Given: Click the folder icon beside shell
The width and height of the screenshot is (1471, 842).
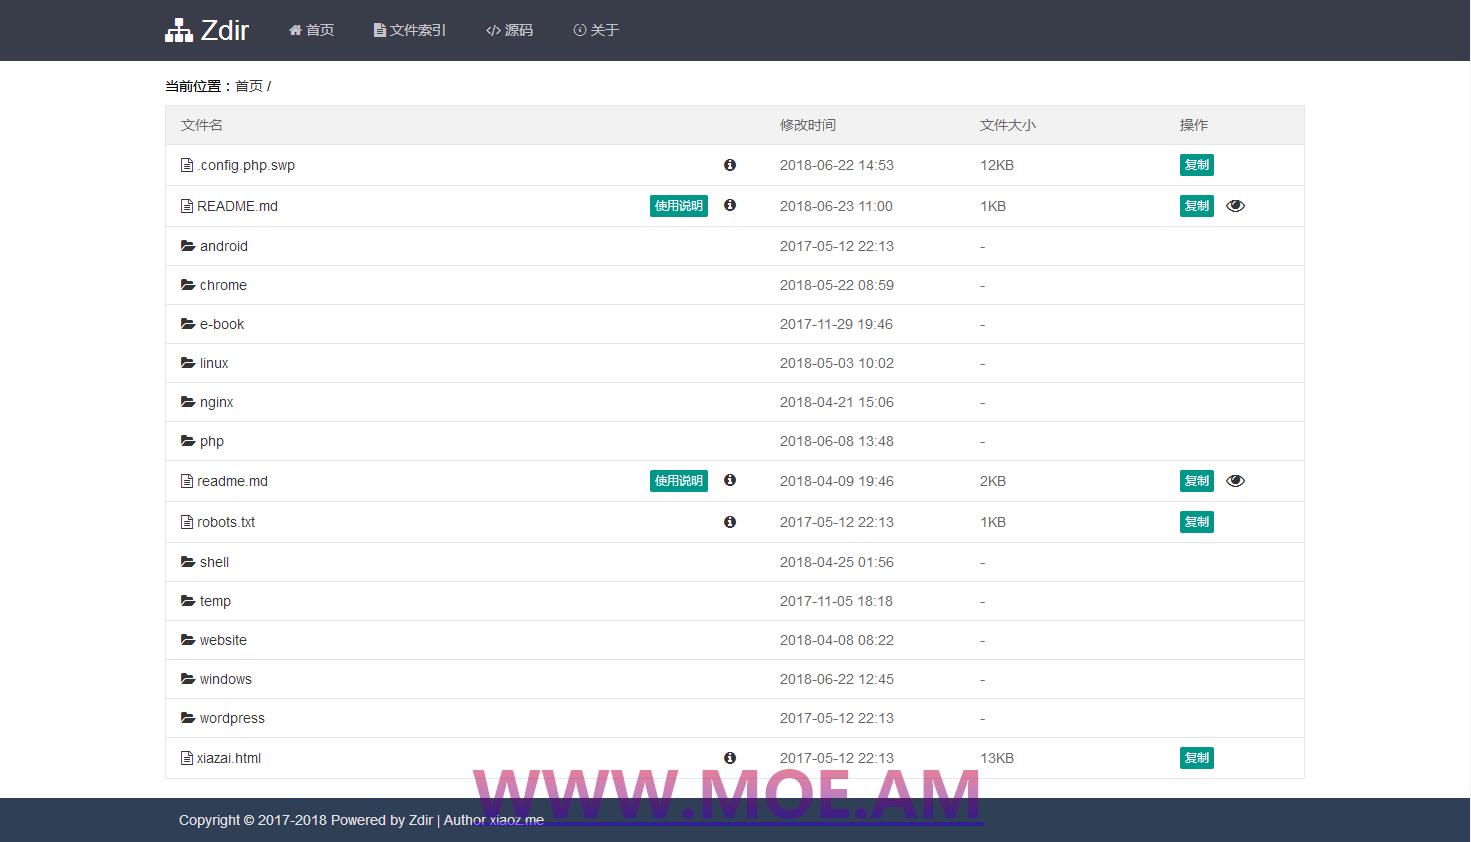Looking at the screenshot, I should tap(188, 562).
